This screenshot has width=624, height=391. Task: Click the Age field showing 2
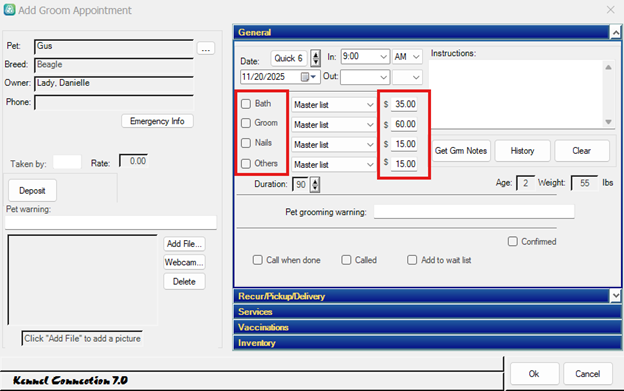525,183
